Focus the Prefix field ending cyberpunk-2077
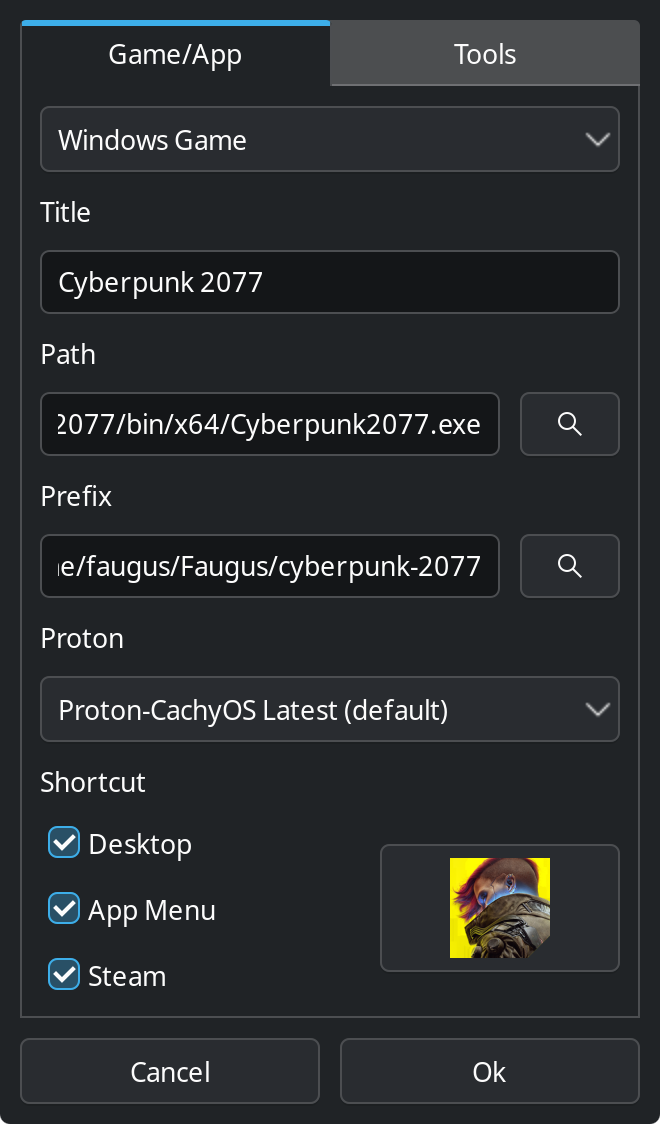The height and width of the screenshot is (1124, 660). pos(269,566)
